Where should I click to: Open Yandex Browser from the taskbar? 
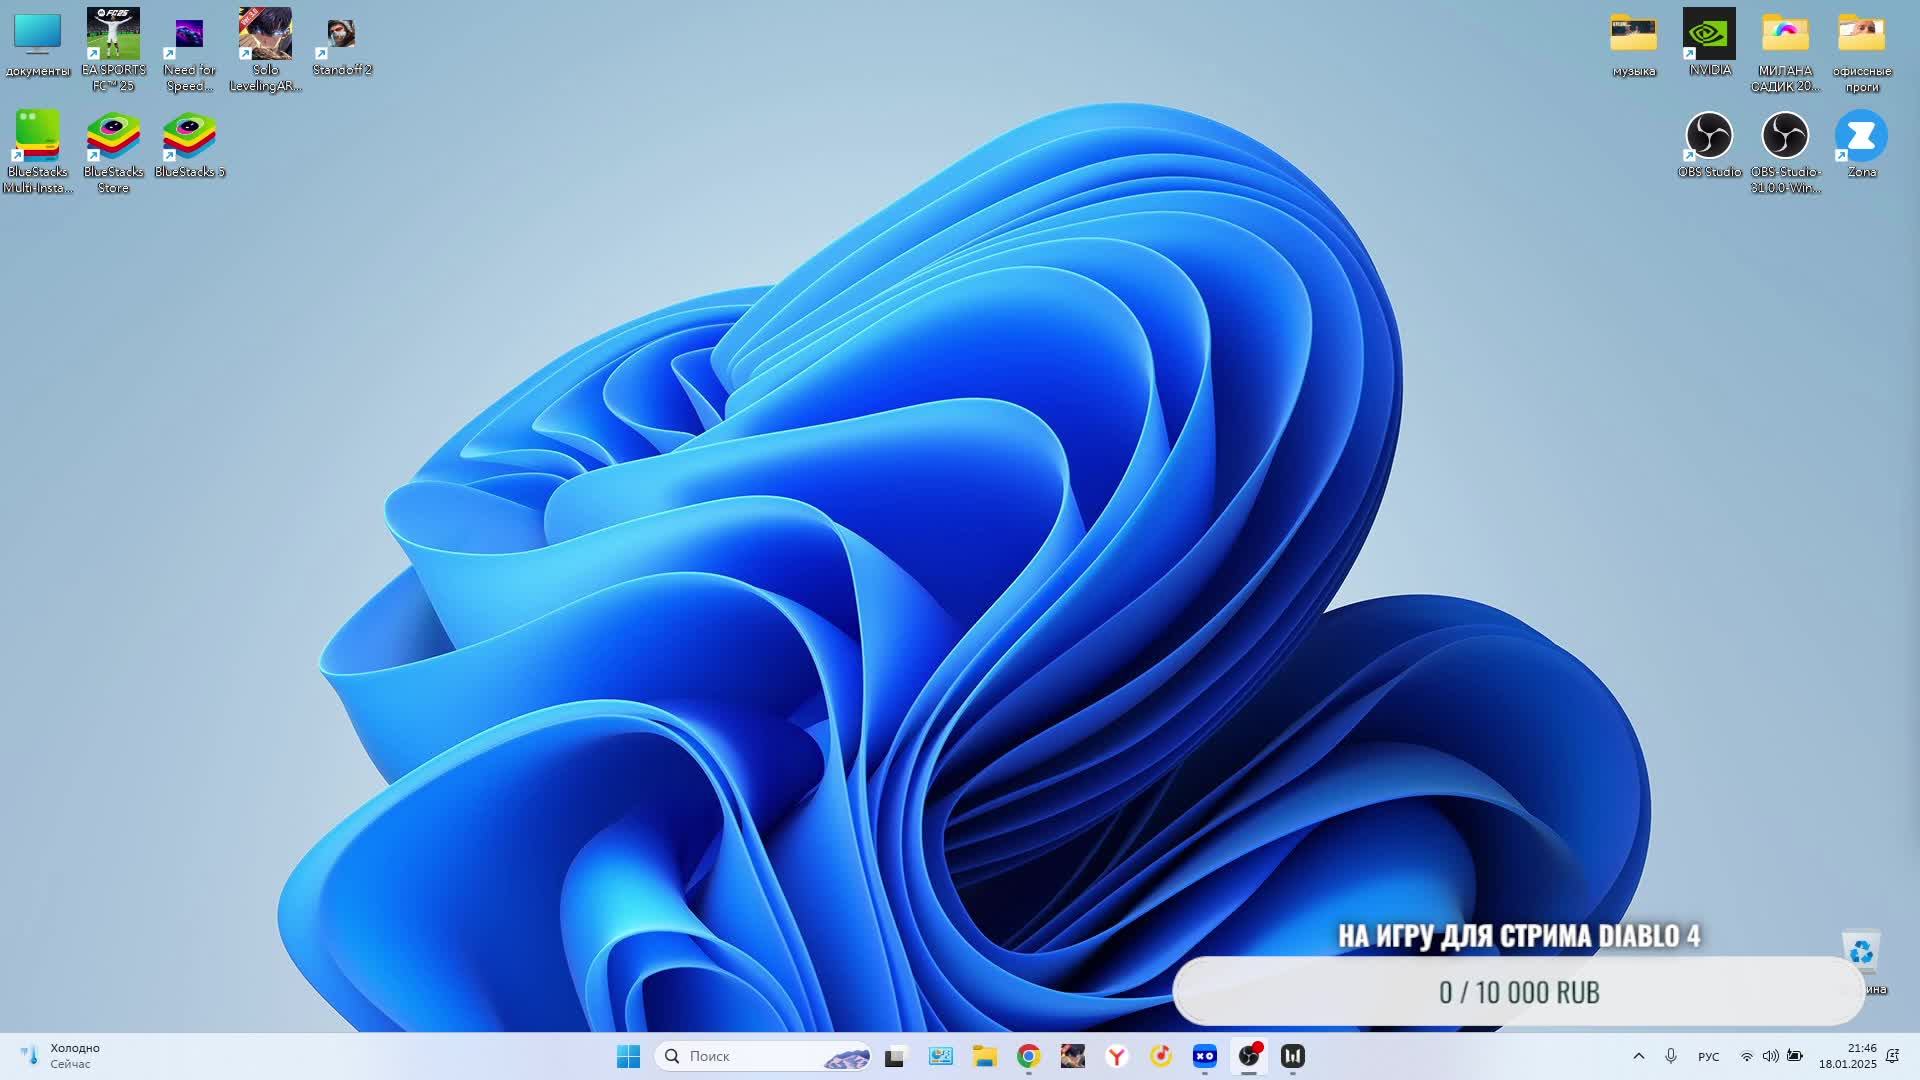pyautogui.click(x=1117, y=1056)
